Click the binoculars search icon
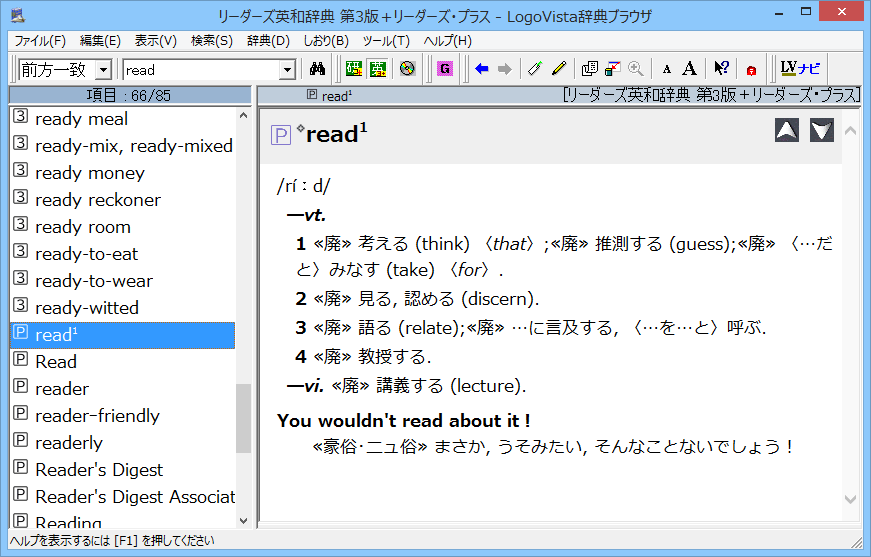 tap(318, 69)
